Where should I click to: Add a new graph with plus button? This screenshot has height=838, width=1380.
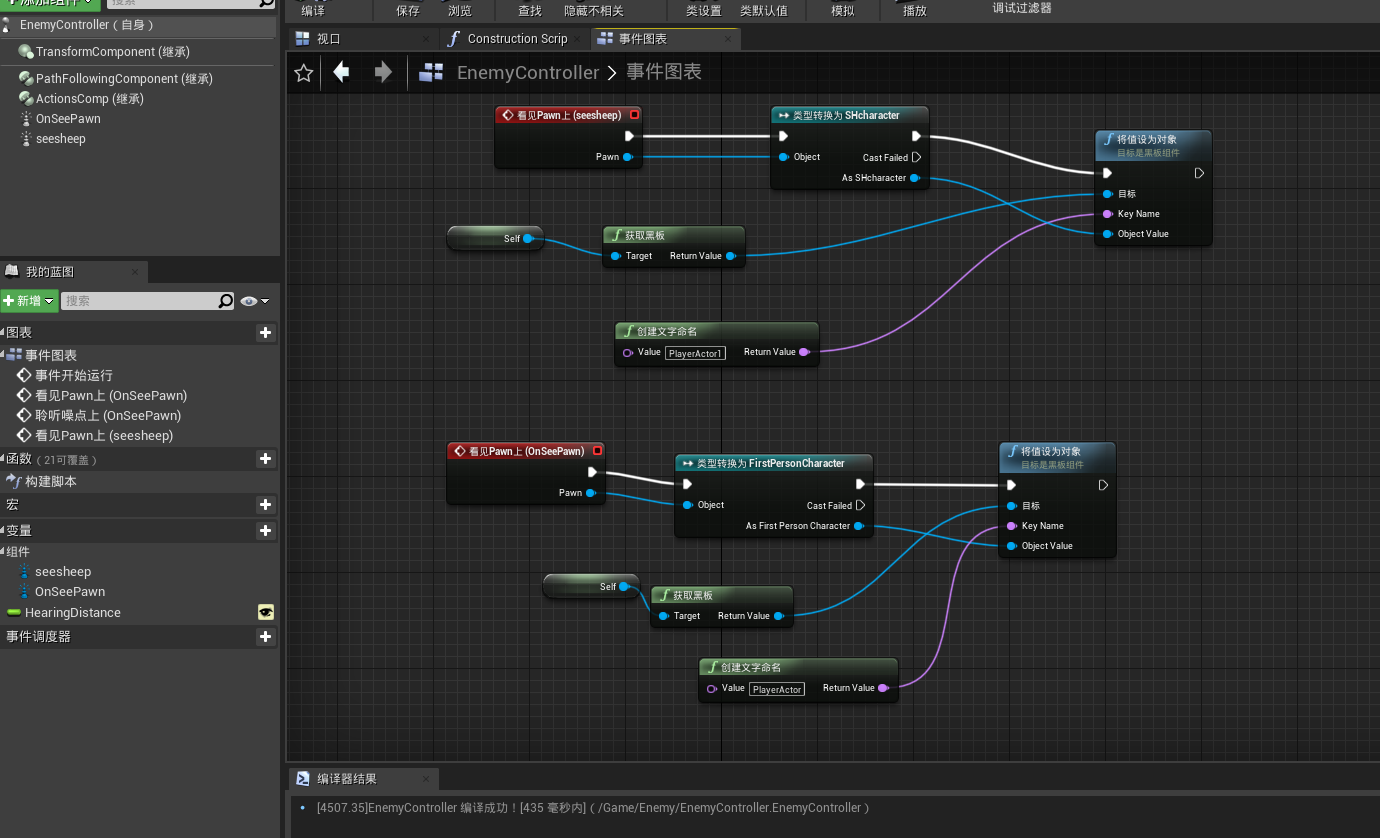pyautogui.click(x=265, y=333)
